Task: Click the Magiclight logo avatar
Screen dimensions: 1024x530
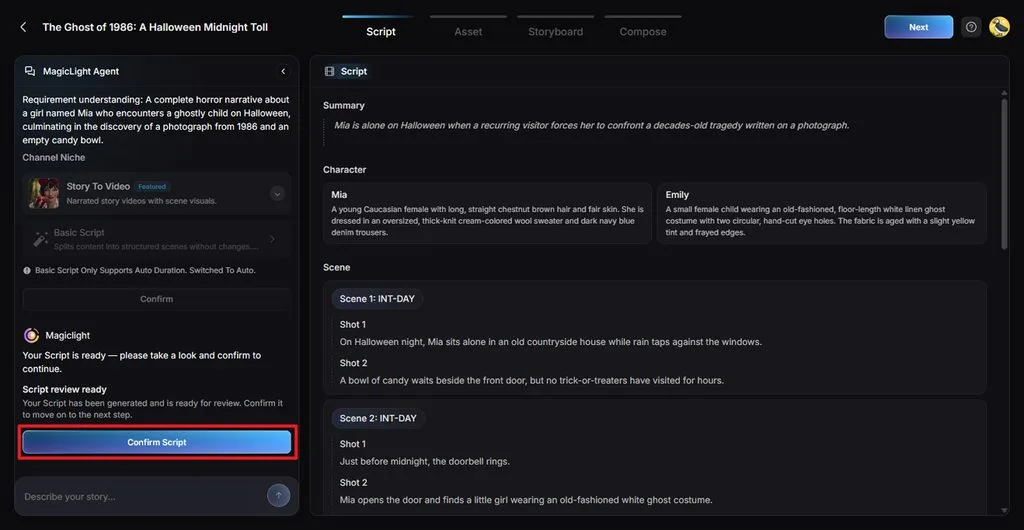Action: tap(31, 335)
